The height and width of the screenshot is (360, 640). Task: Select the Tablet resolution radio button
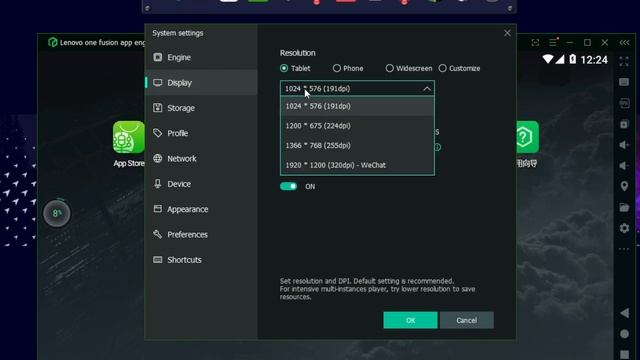click(x=284, y=68)
